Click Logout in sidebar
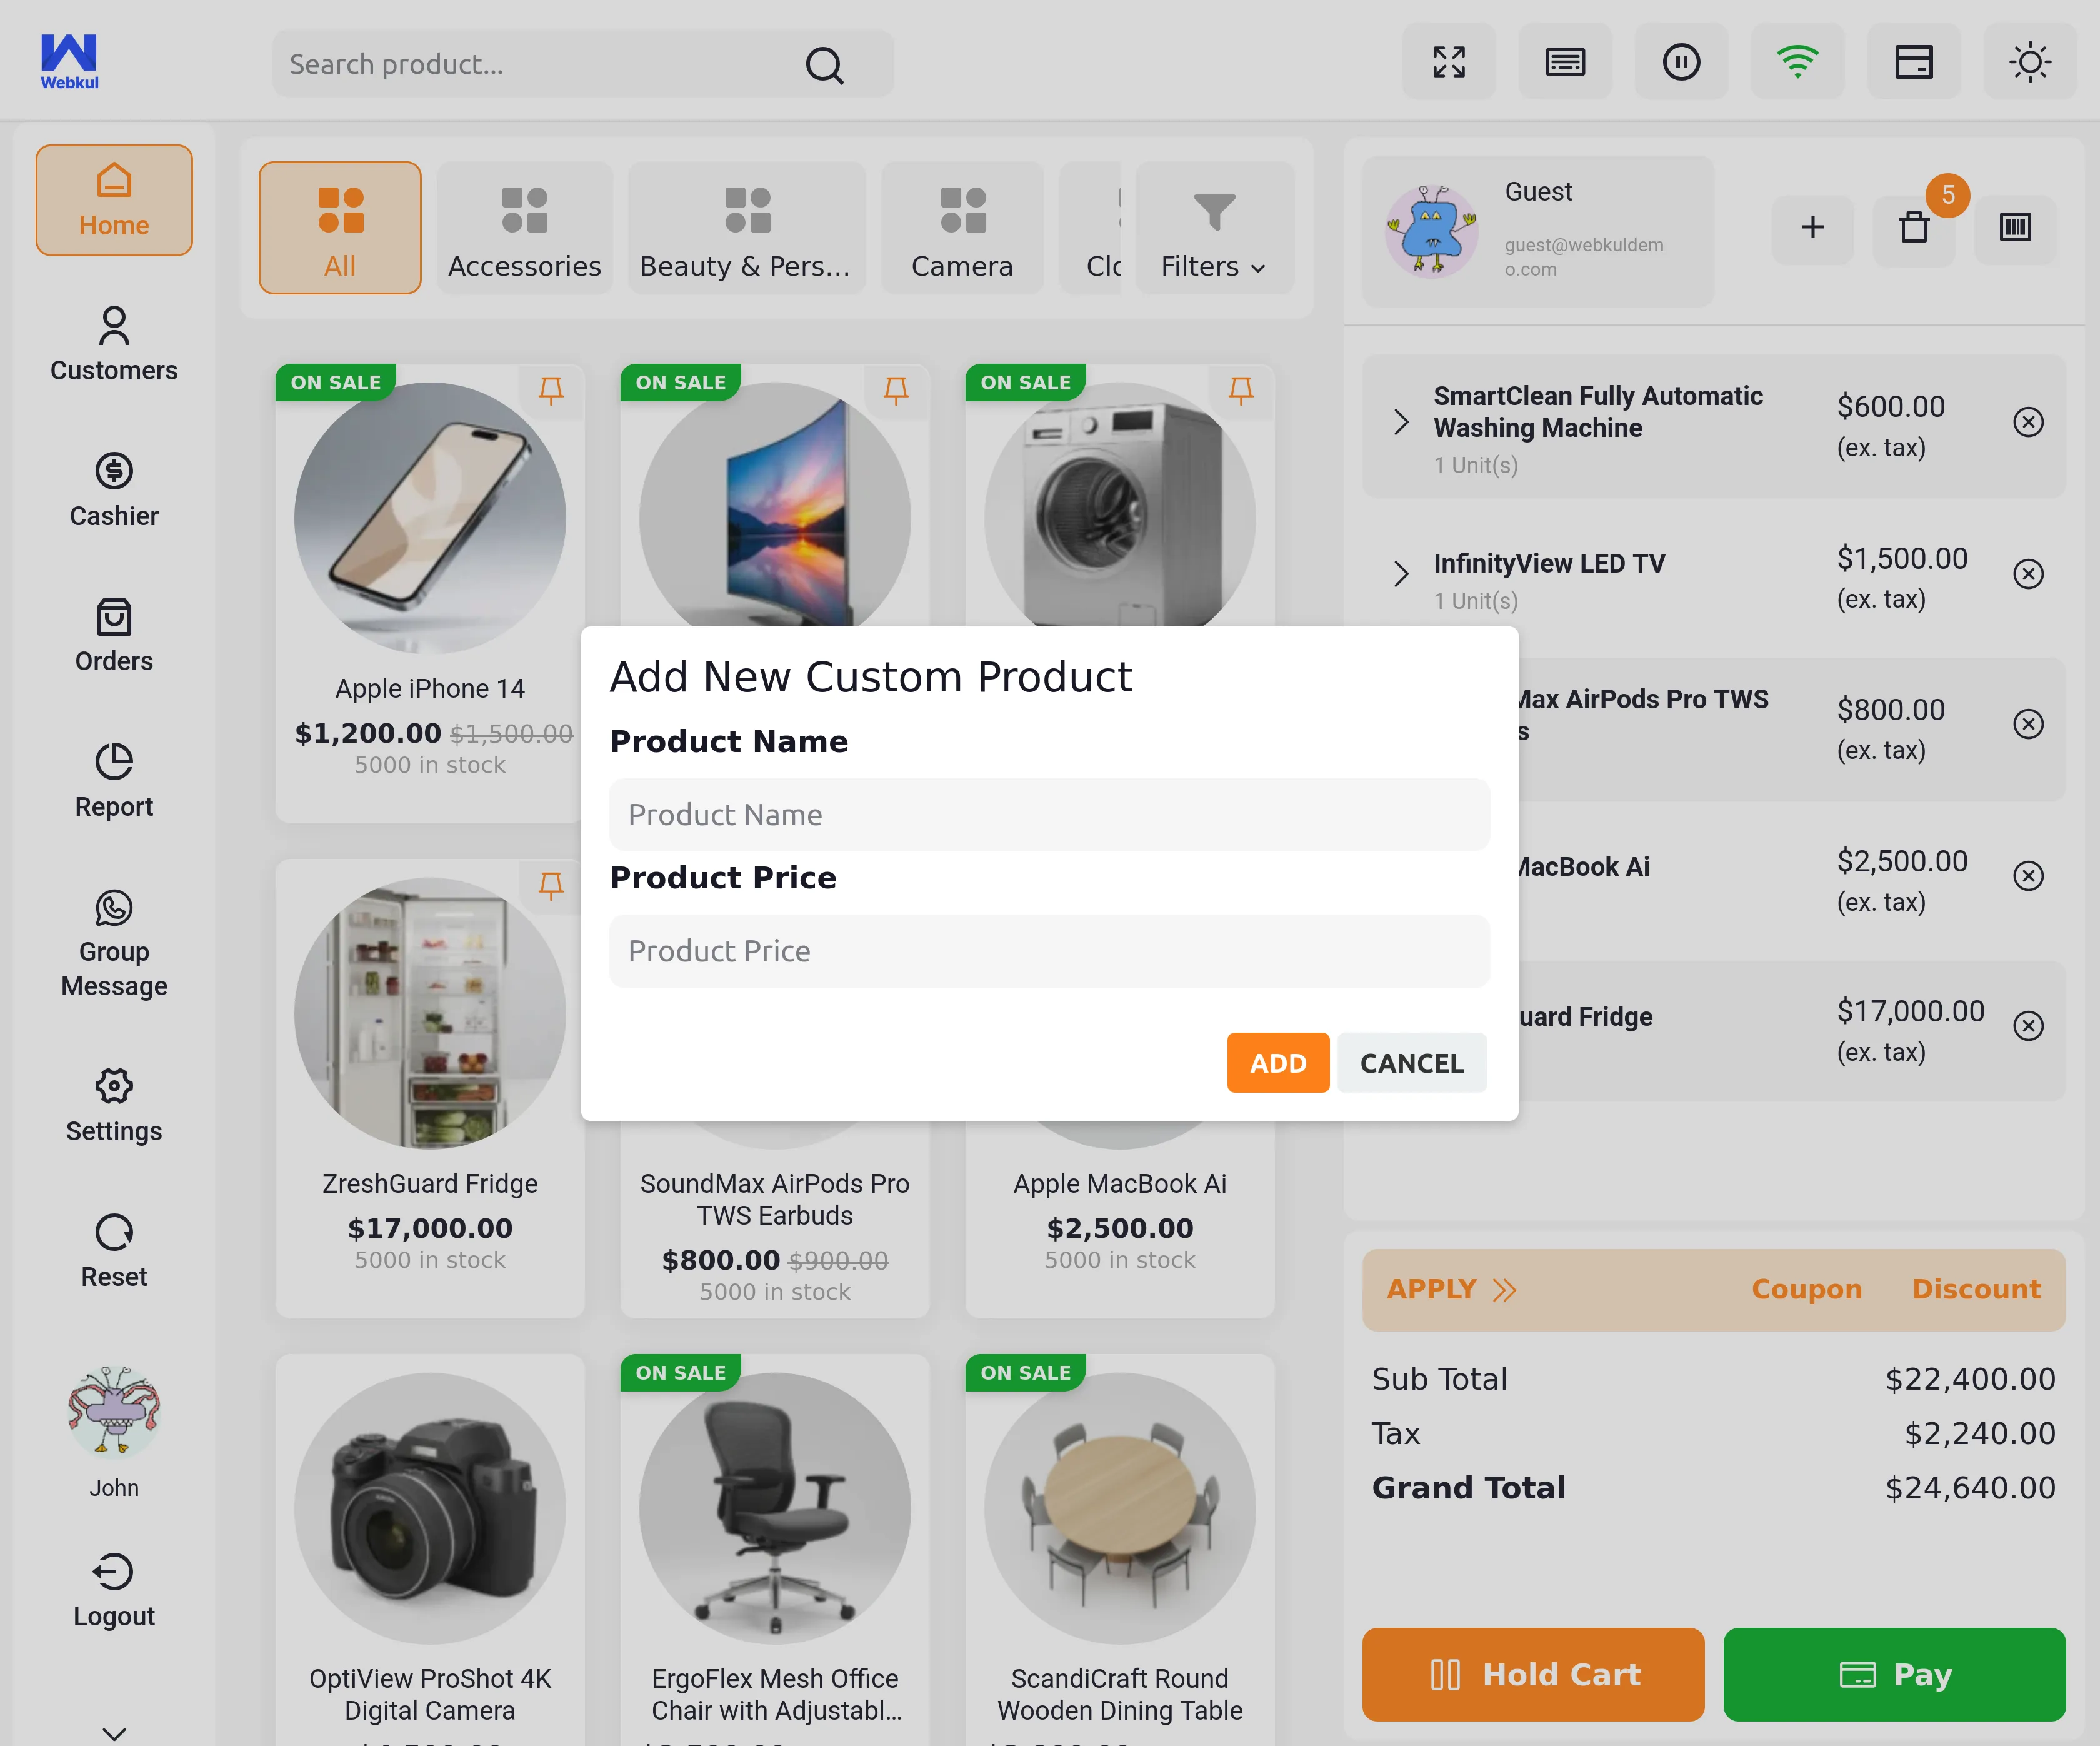2100x1746 pixels. coord(114,1590)
